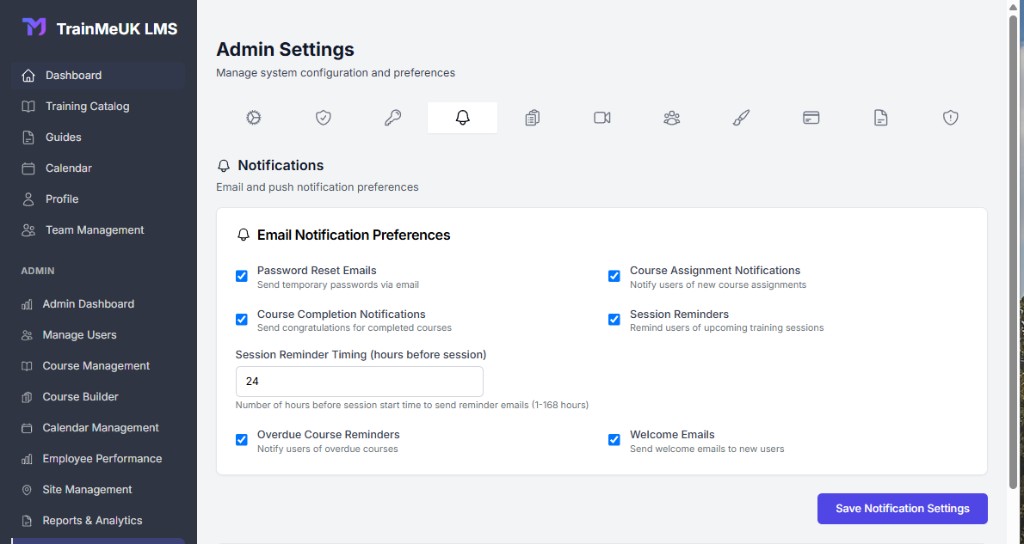Click the Guides document icon
1024x544 pixels.
(x=28, y=137)
